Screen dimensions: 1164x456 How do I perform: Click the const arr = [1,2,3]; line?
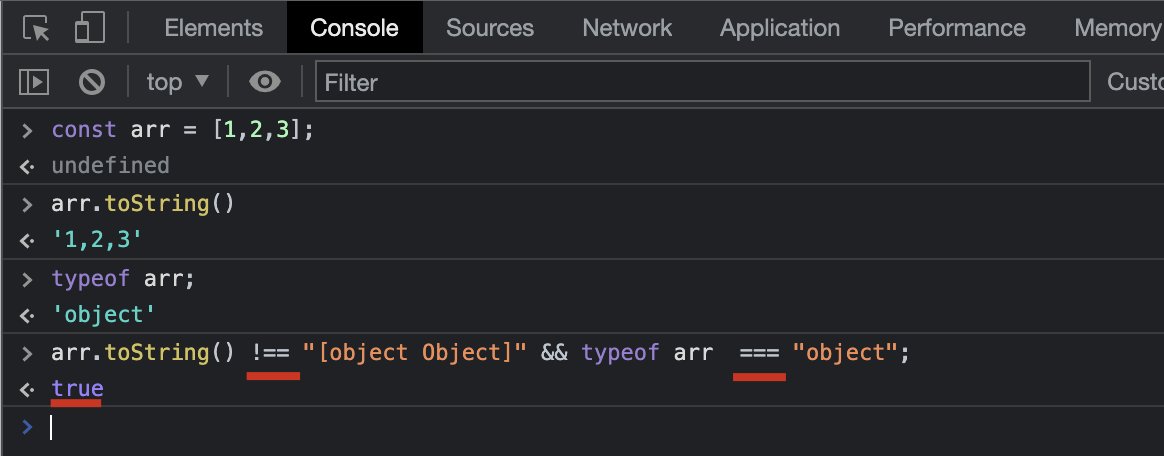(x=183, y=130)
